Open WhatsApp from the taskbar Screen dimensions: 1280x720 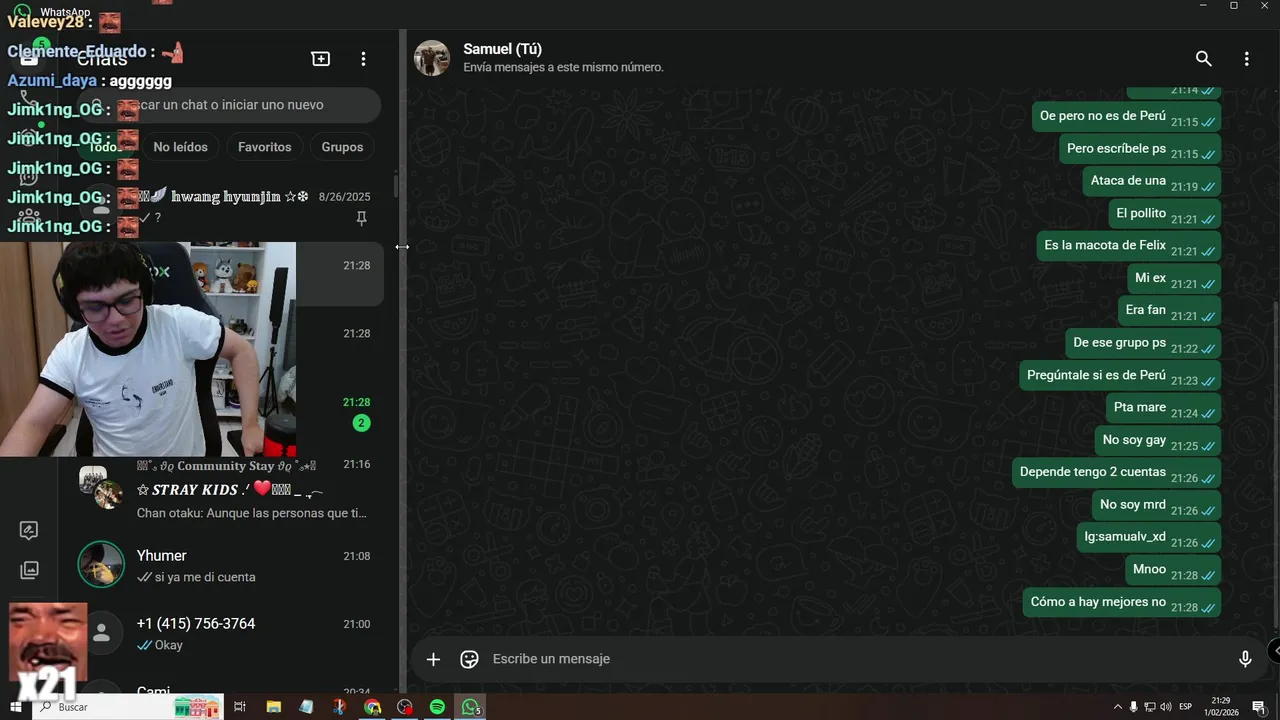point(470,707)
